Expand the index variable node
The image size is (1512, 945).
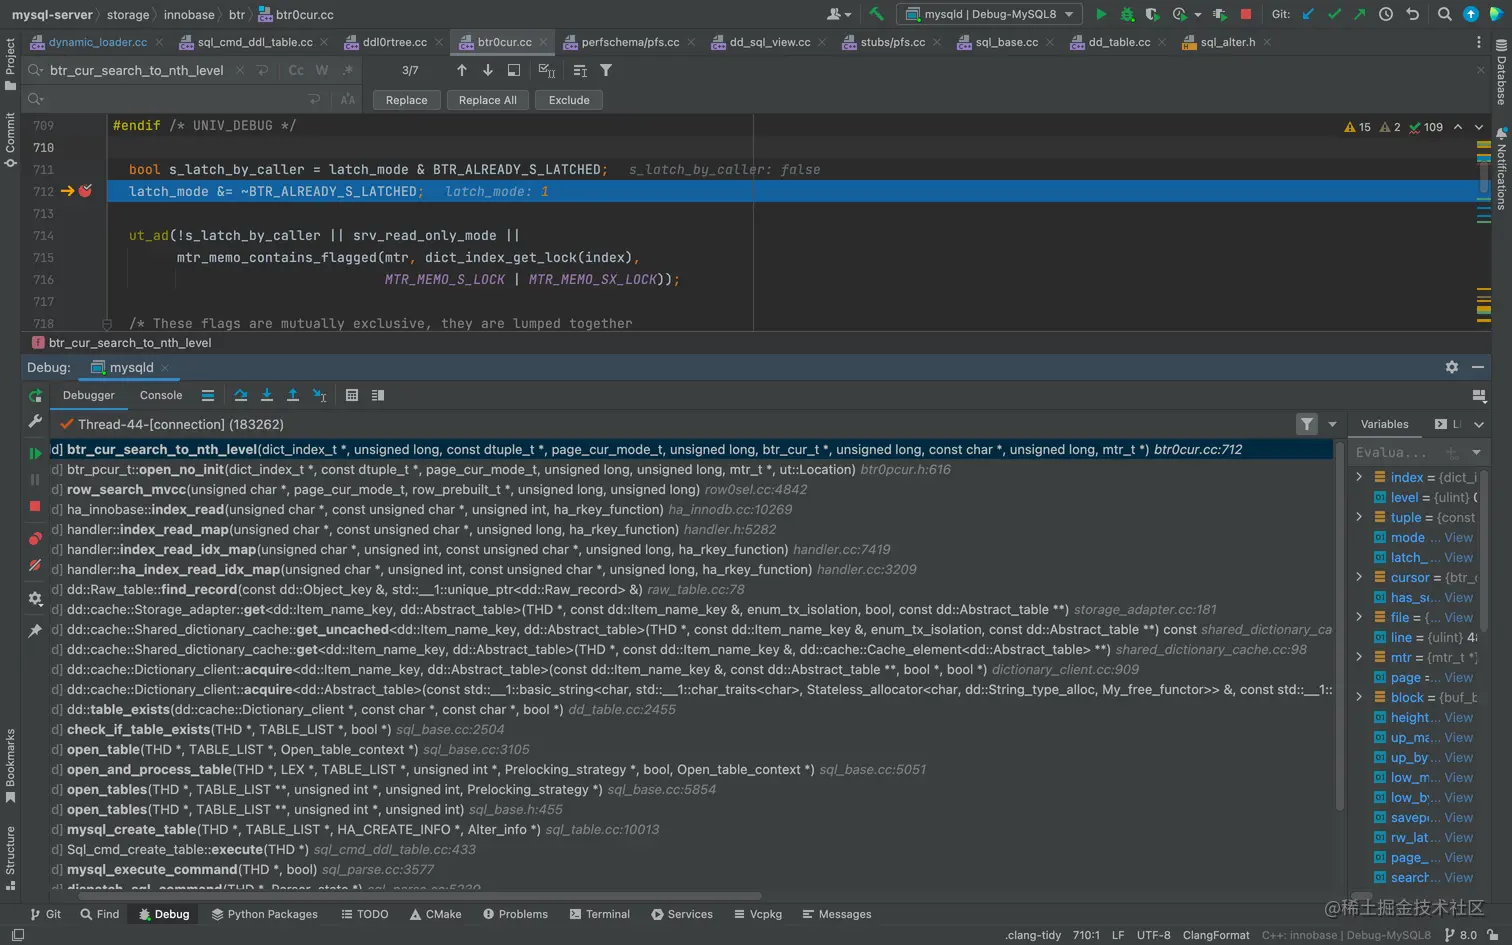click(1359, 477)
